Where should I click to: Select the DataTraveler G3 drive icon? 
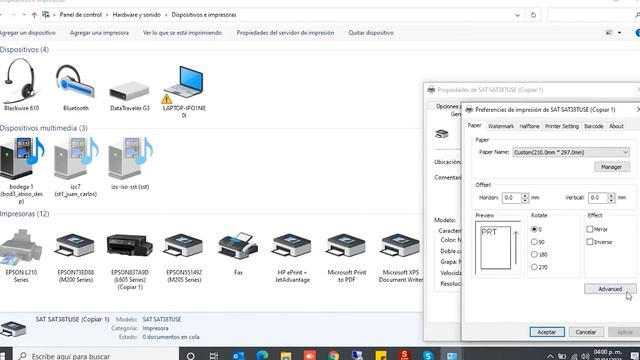130,94
